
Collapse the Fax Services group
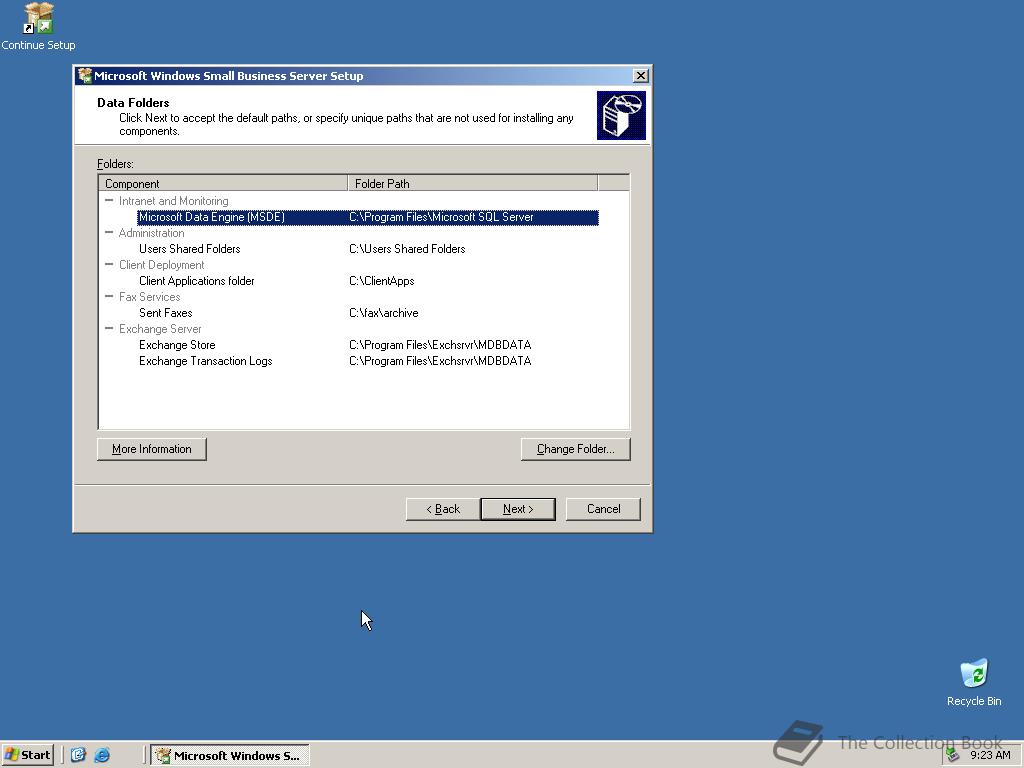pyautogui.click(x=109, y=296)
